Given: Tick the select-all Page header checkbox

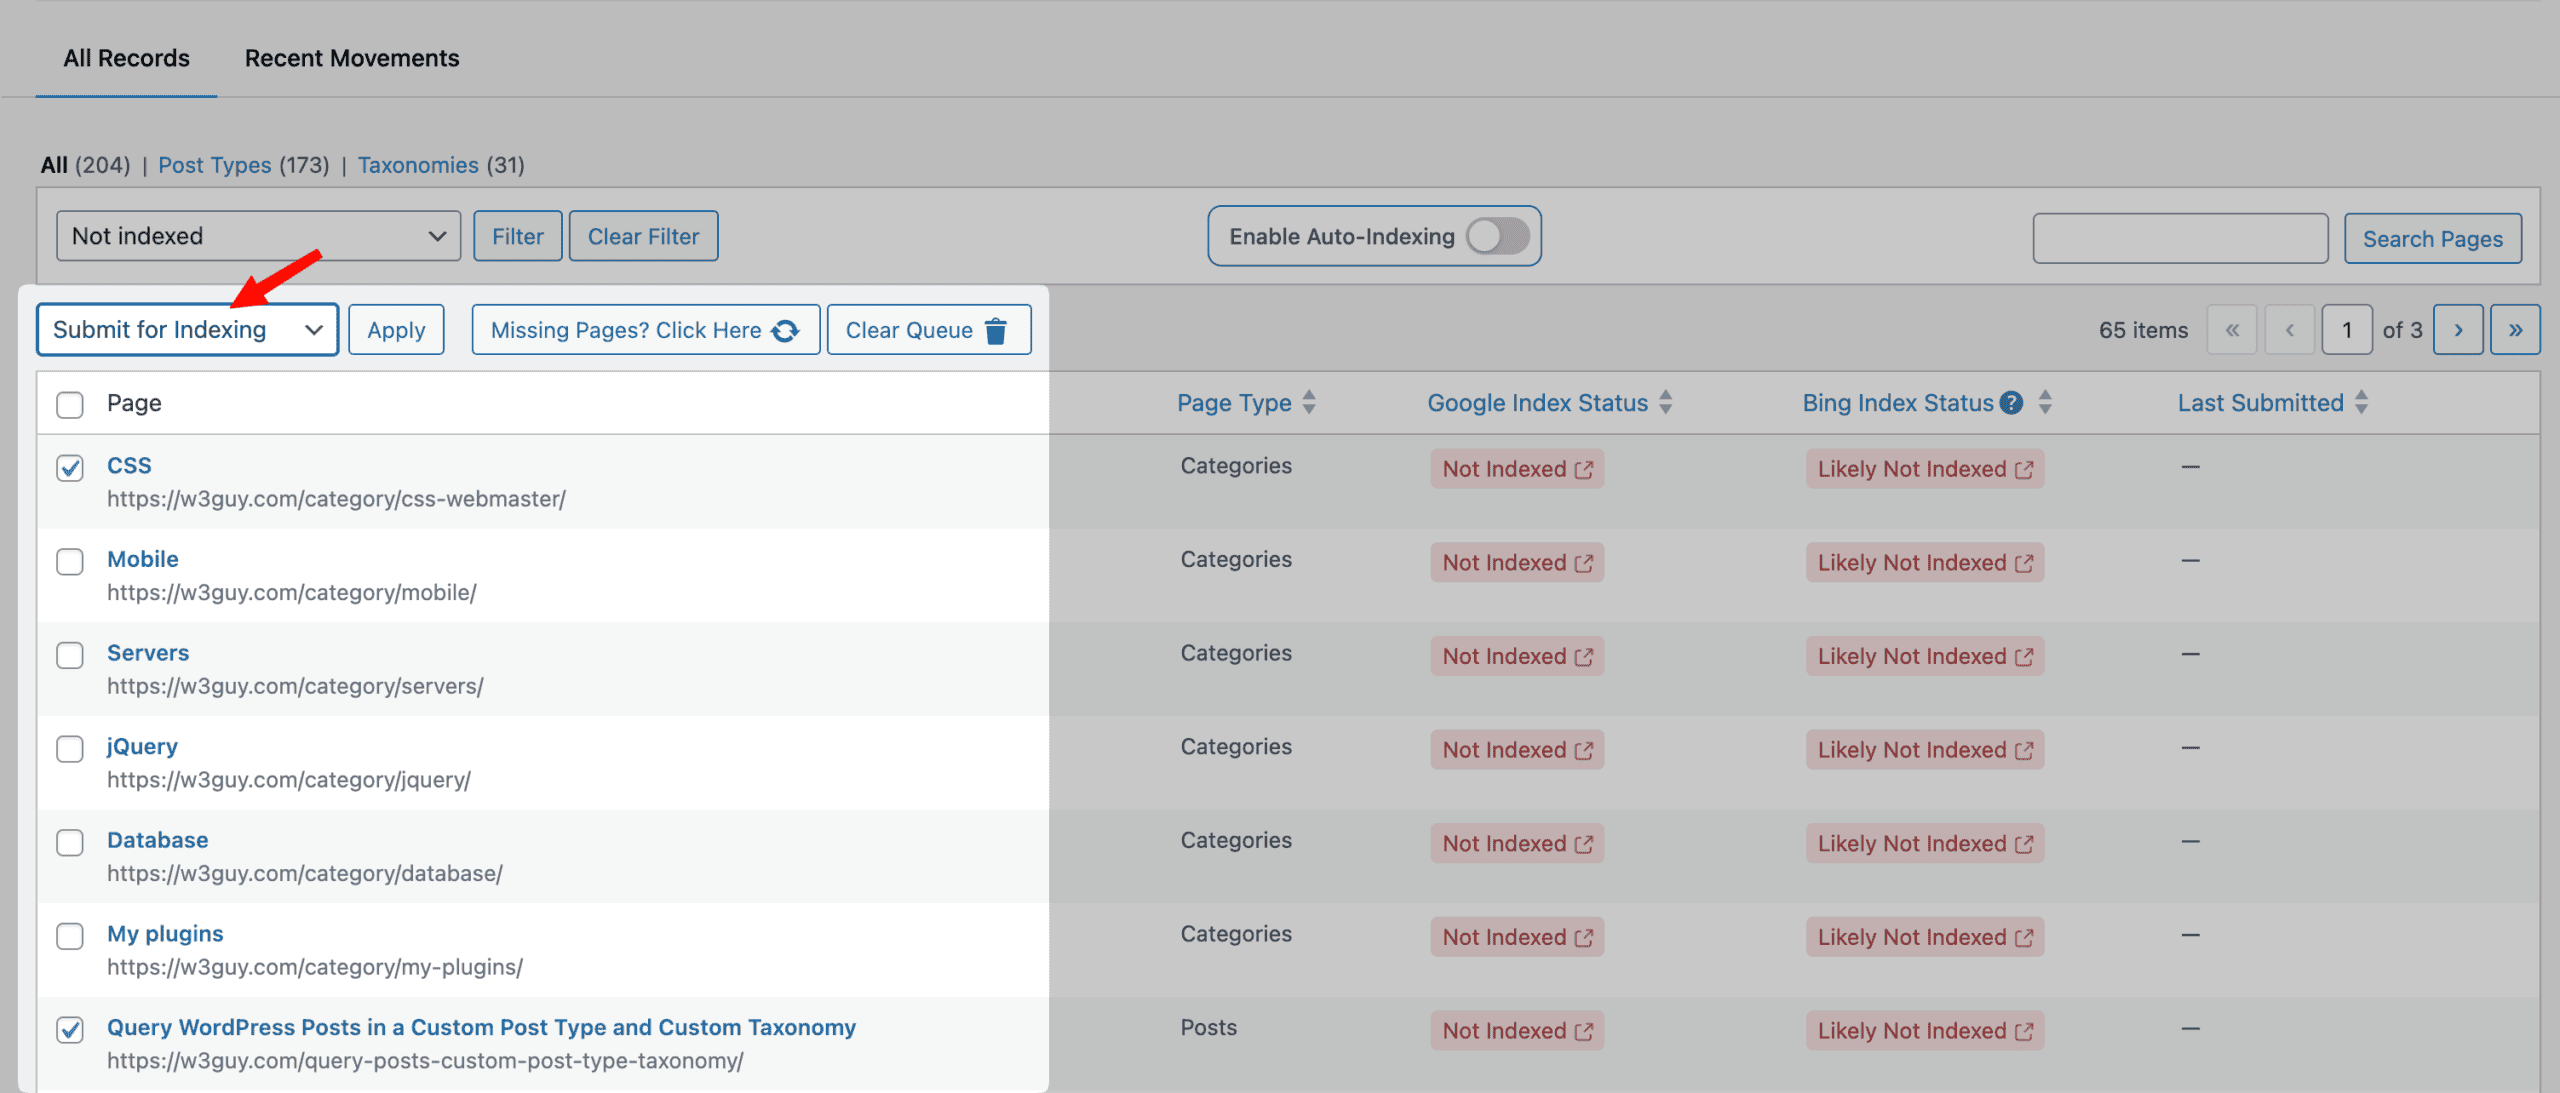Looking at the screenshot, I should pyautogui.click(x=70, y=405).
